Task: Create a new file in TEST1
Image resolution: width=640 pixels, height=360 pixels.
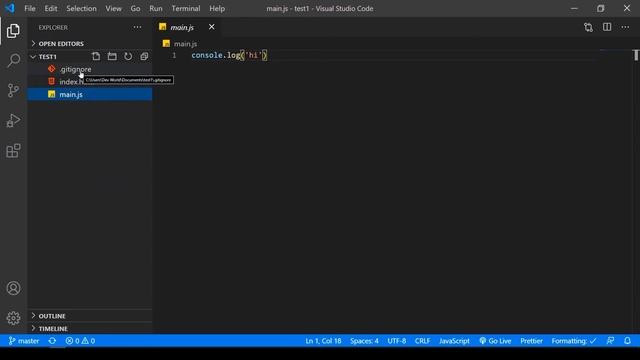Action: tap(96, 56)
